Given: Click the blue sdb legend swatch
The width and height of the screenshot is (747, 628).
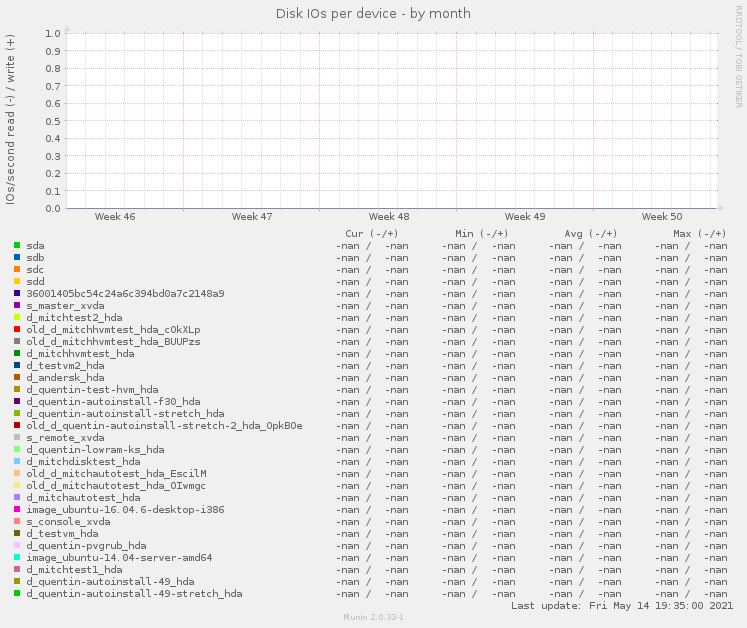Looking at the screenshot, I should click(17, 257).
